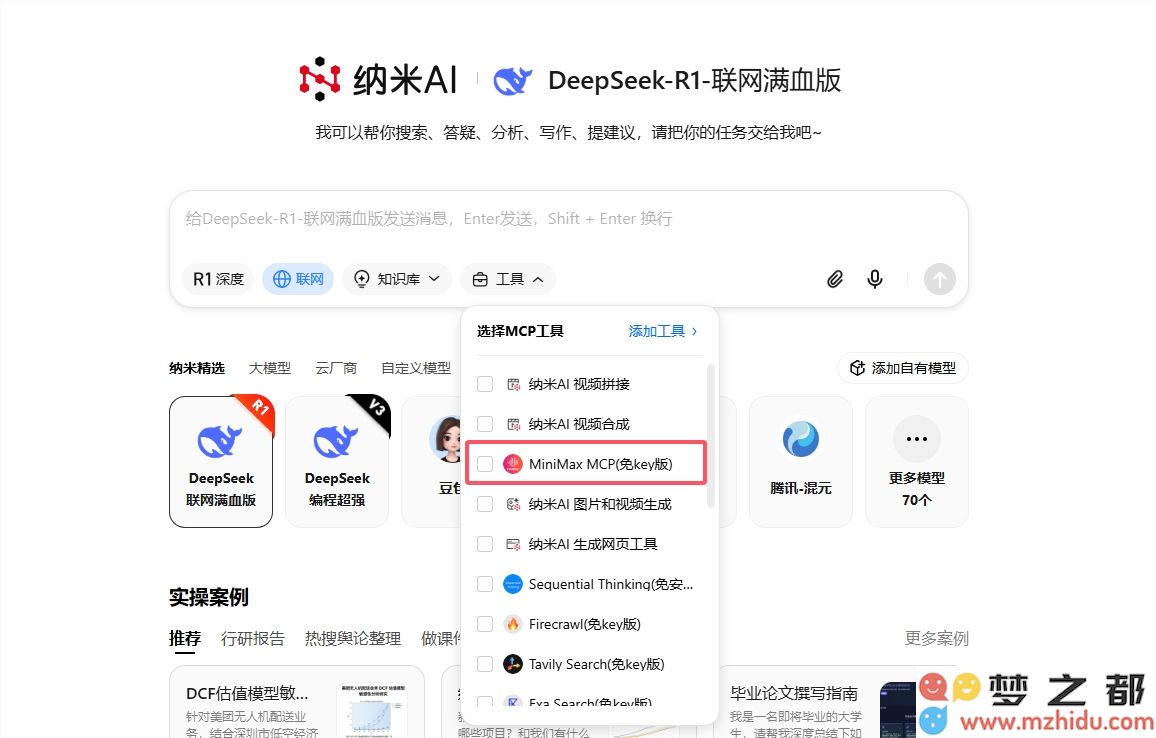Switch to the 大模型 tab
This screenshot has height=738, width=1156.
[270, 368]
